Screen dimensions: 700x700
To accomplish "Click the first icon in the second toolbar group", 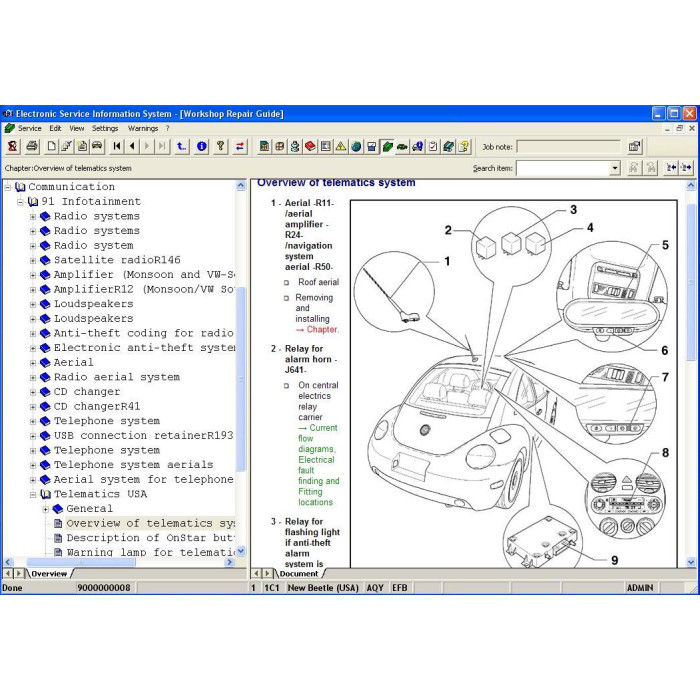I will coord(264,146).
